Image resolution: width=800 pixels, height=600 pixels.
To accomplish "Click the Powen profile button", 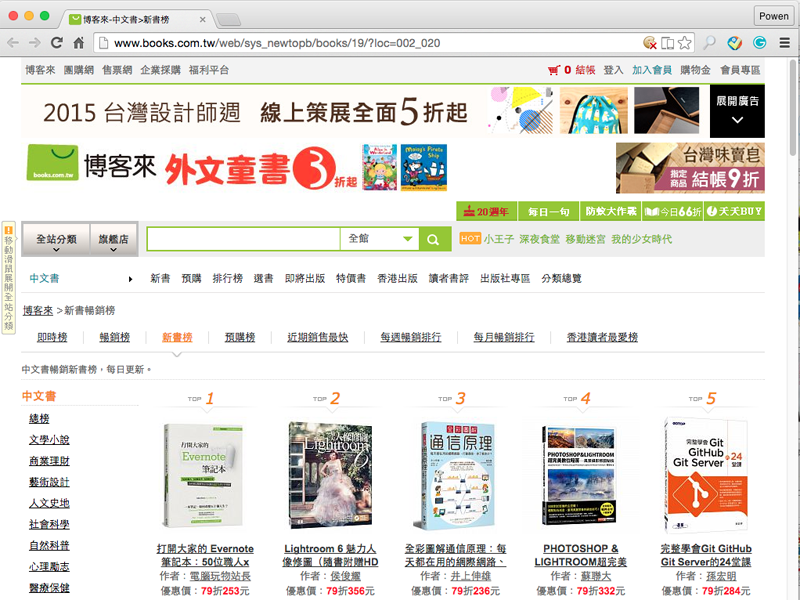I will (773, 16).
